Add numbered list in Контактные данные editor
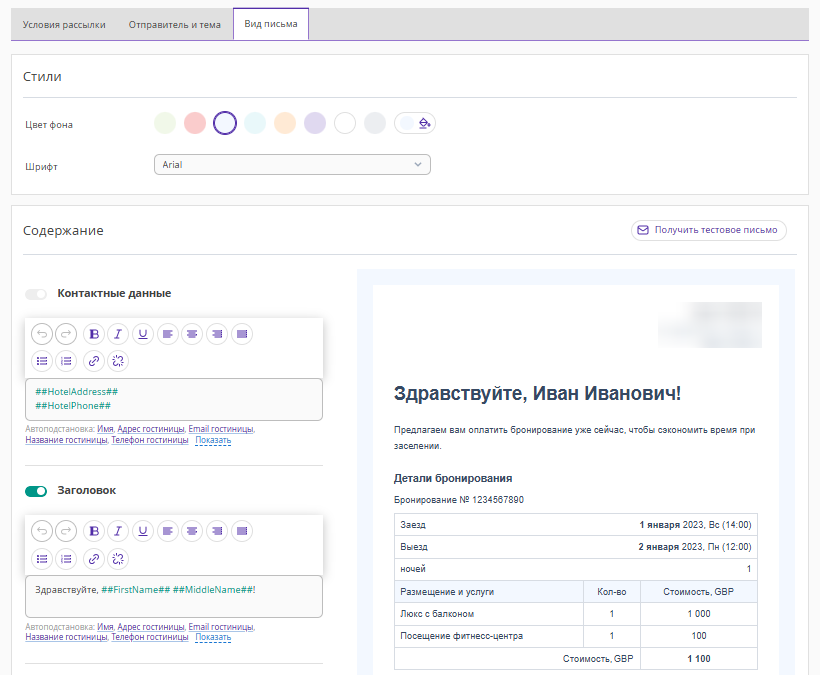The image size is (820, 675). coord(66,361)
